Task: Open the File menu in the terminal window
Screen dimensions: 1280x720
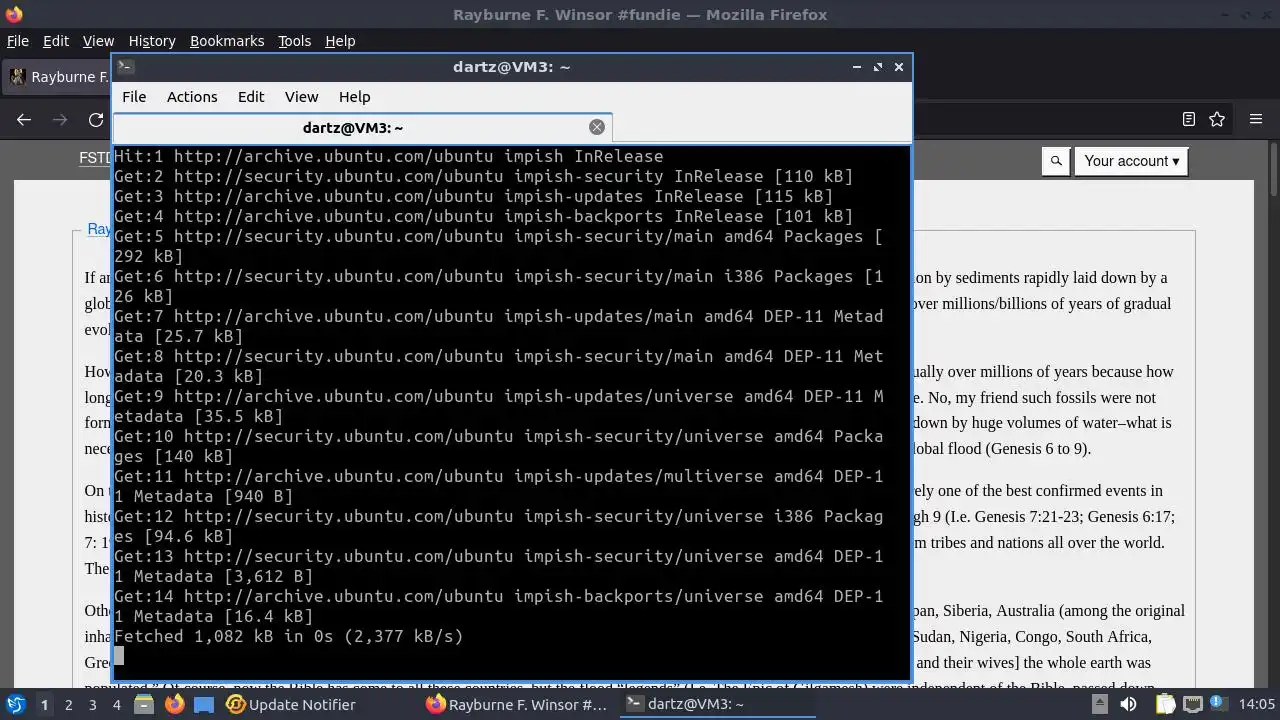Action: pos(134,97)
